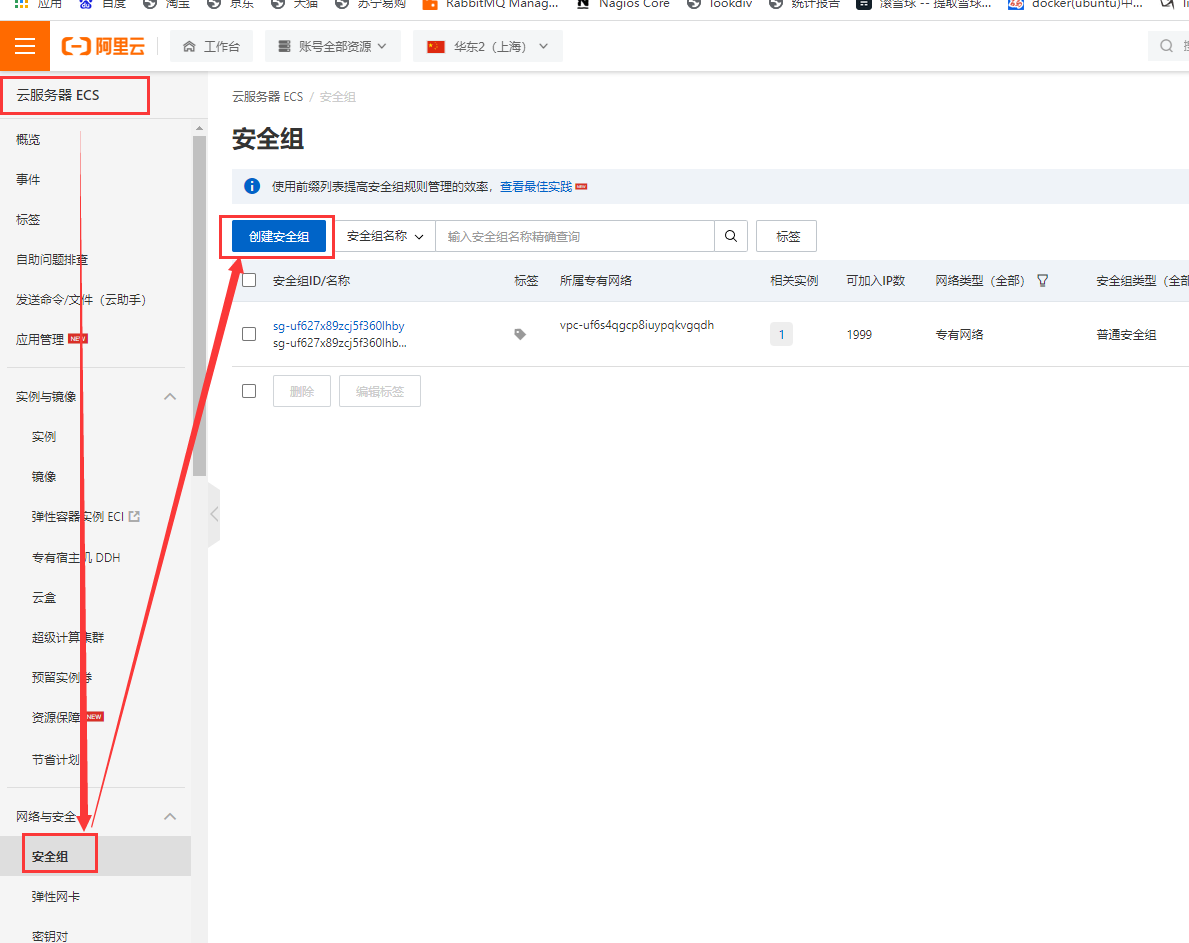Open the region selector 华东2（上海）
1189x943 pixels.
coord(488,46)
